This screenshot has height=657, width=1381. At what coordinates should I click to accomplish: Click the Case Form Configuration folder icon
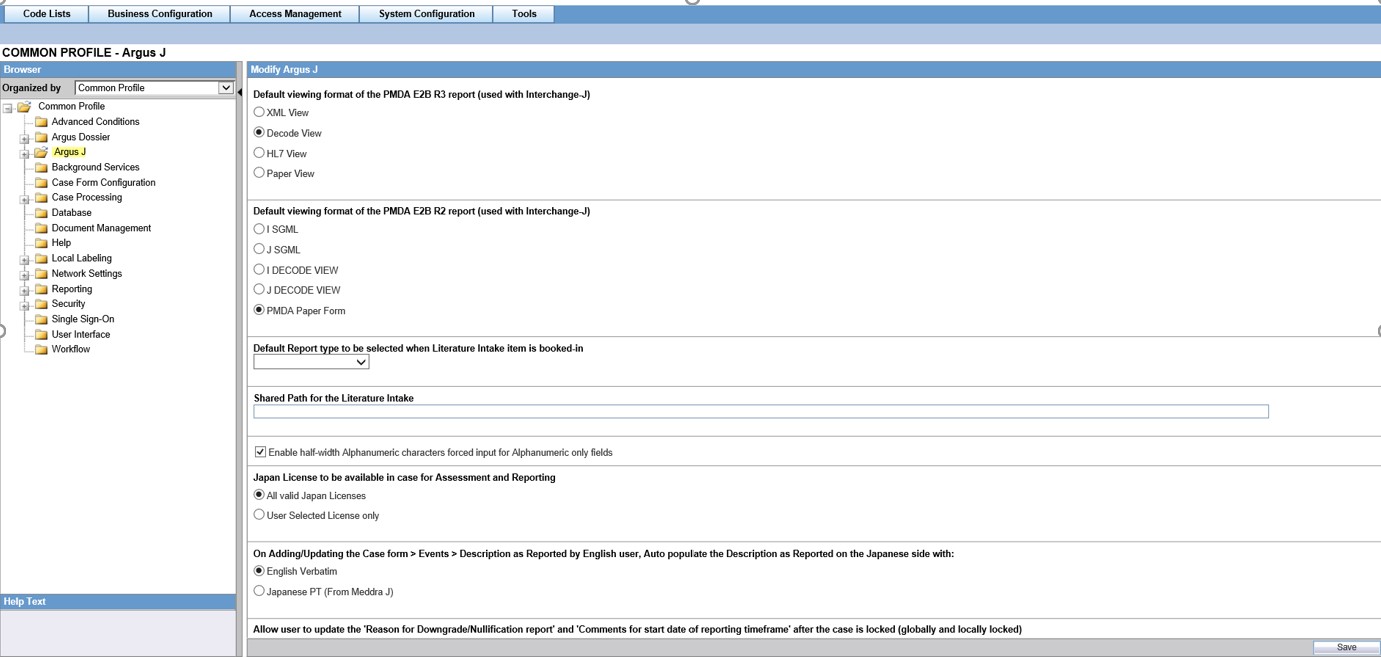coord(41,183)
